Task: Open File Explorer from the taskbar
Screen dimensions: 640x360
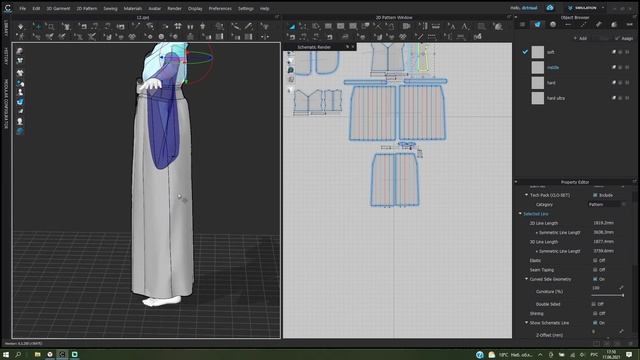Action: click(x=37, y=355)
